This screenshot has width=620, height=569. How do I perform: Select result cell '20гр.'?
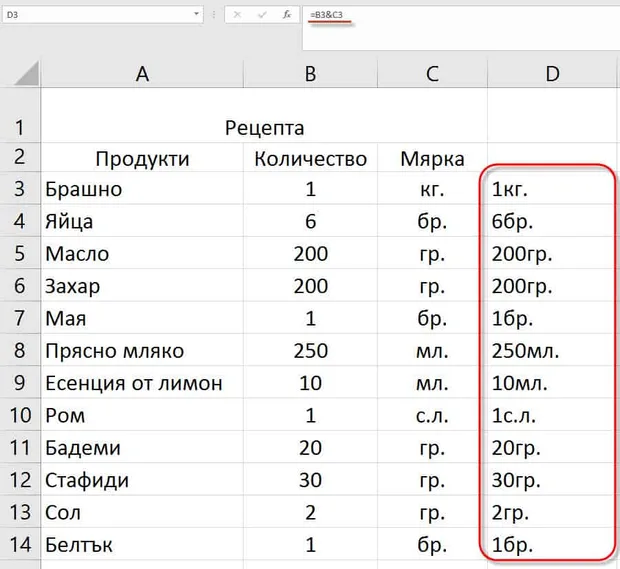click(x=552, y=447)
